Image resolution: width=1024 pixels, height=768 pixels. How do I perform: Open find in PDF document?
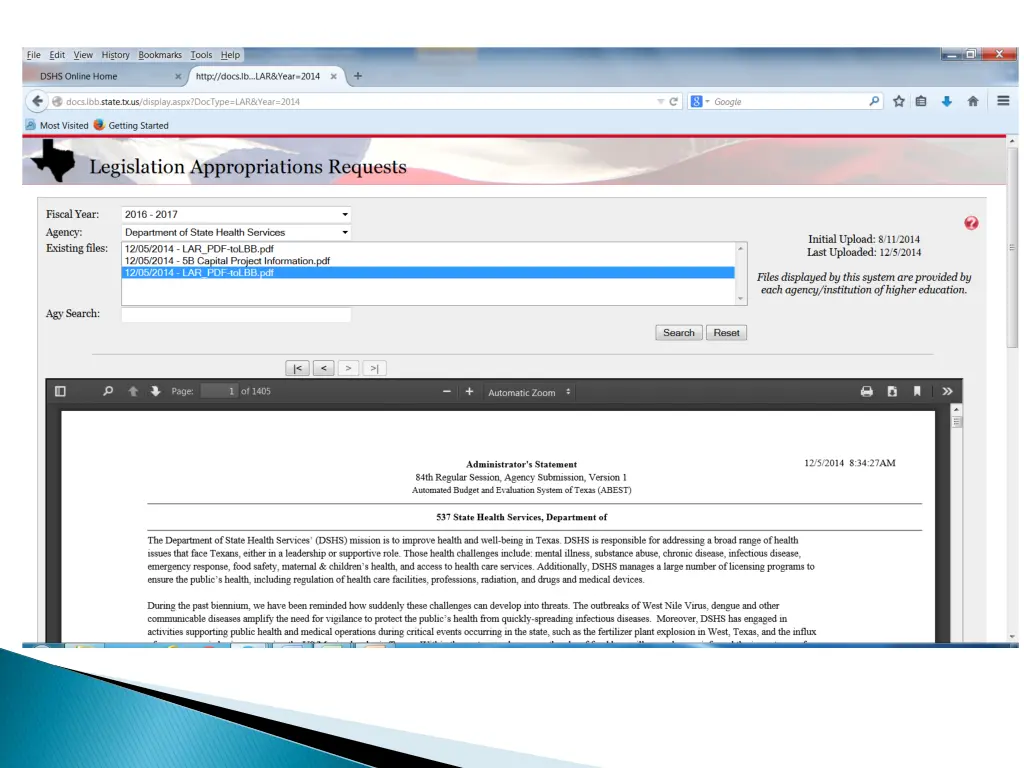point(108,391)
